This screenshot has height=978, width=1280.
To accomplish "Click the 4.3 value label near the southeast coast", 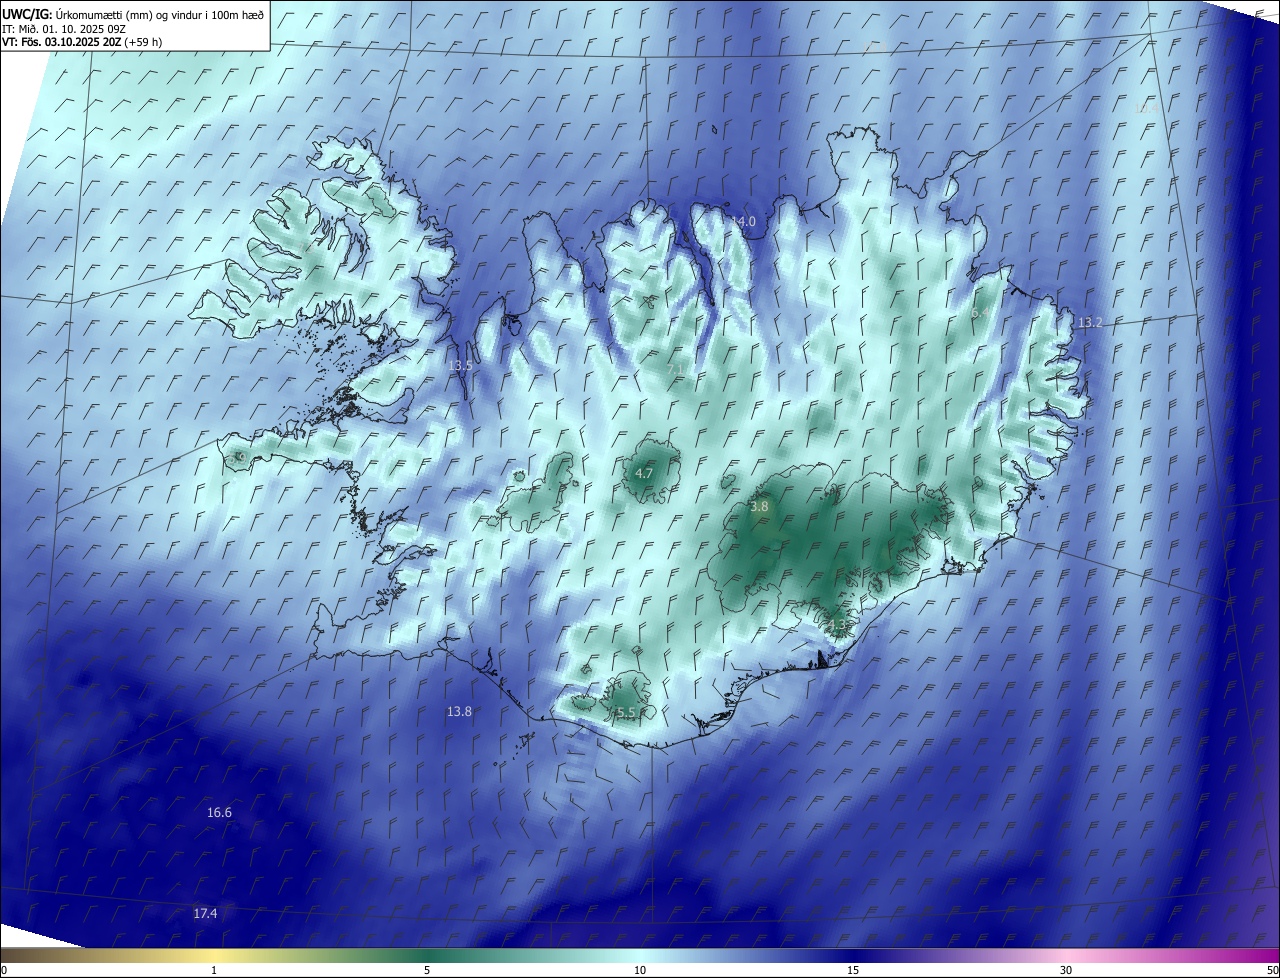I will (x=837, y=626).
